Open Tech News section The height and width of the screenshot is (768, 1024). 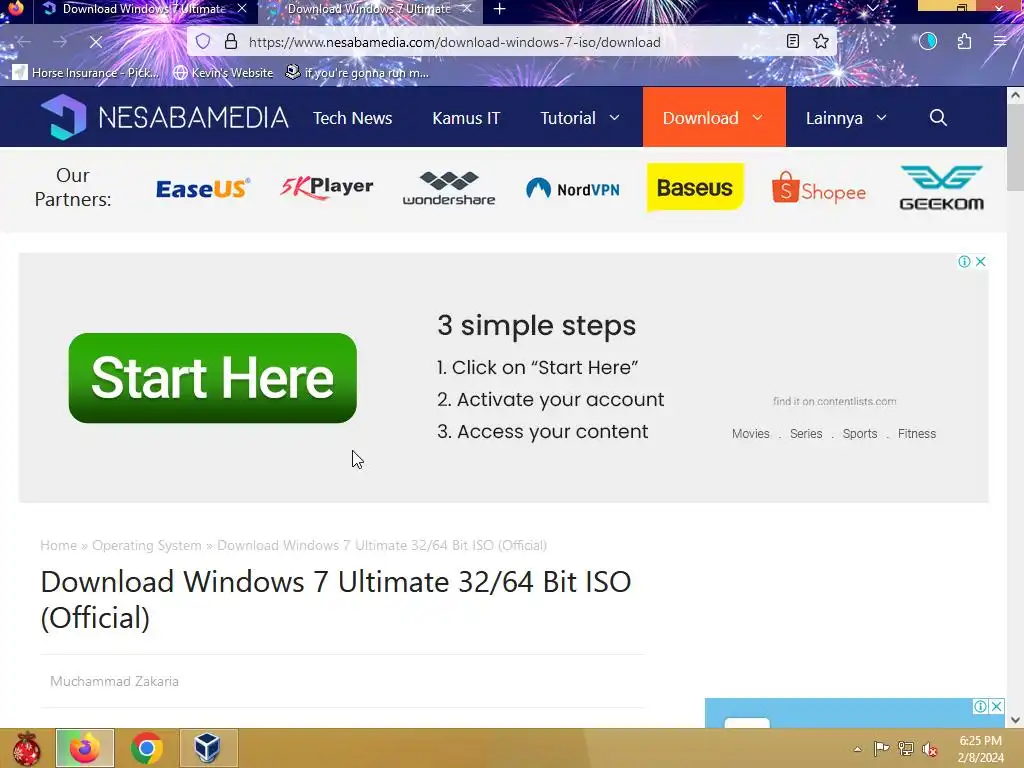353,118
